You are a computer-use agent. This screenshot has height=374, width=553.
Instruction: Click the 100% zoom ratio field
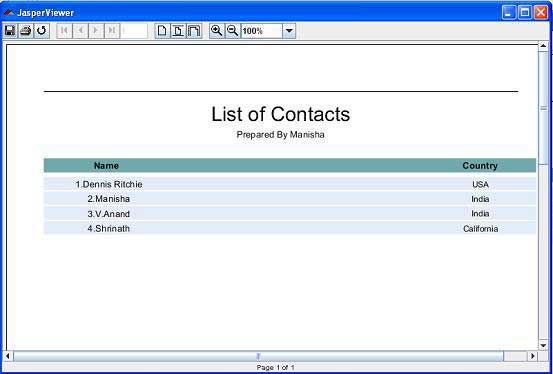point(262,31)
